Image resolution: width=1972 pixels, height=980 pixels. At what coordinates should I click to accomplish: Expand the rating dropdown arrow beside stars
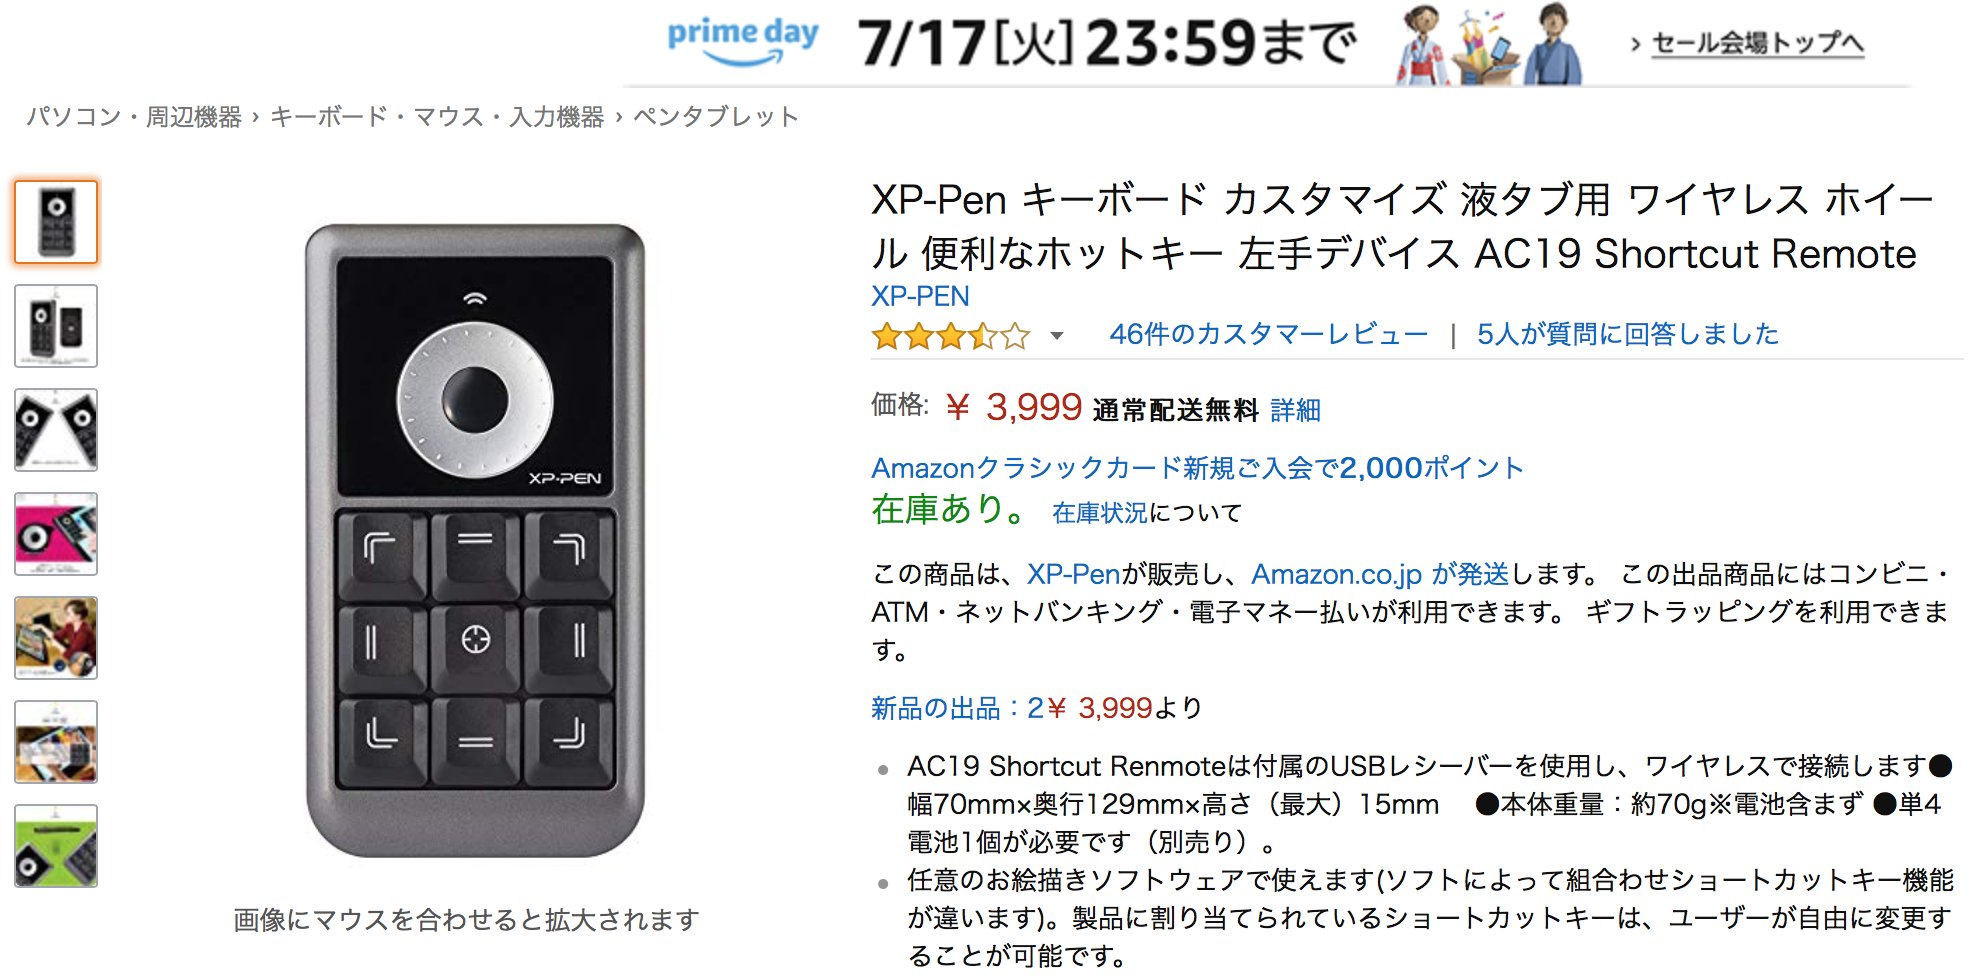point(1057,336)
